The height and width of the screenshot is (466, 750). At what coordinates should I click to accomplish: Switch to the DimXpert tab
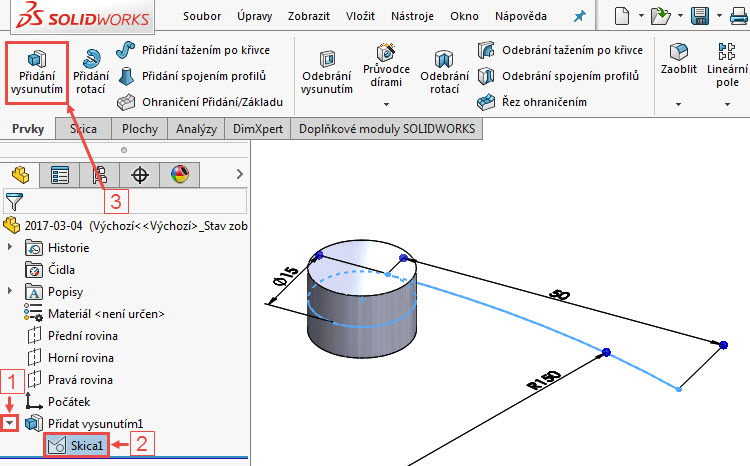(x=258, y=129)
